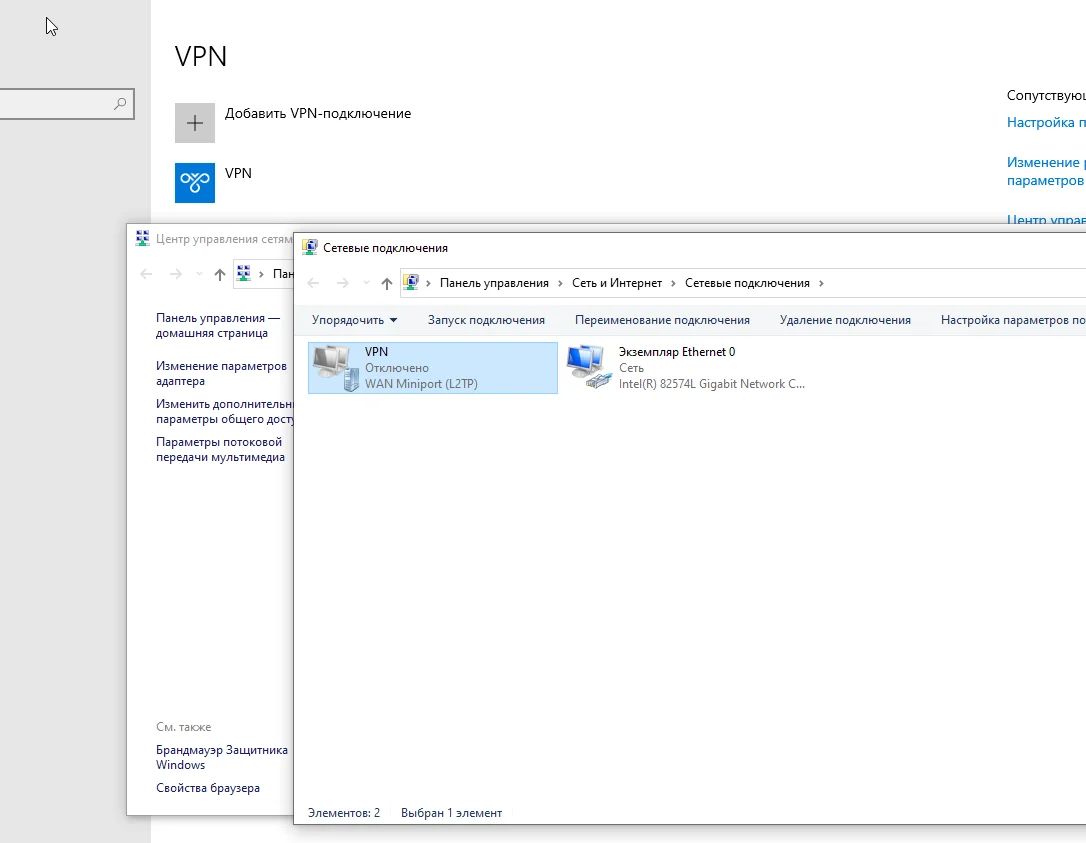Click Удаление подключения toolbar command
The width and height of the screenshot is (1086, 843).
pyautogui.click(x=845, y=320)
